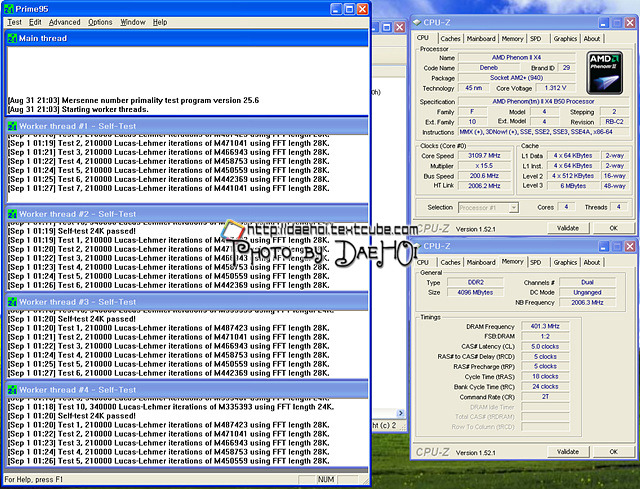
Task: Click the background window's horizontal scrollbar arrow
Action: [x=400, y=413]
